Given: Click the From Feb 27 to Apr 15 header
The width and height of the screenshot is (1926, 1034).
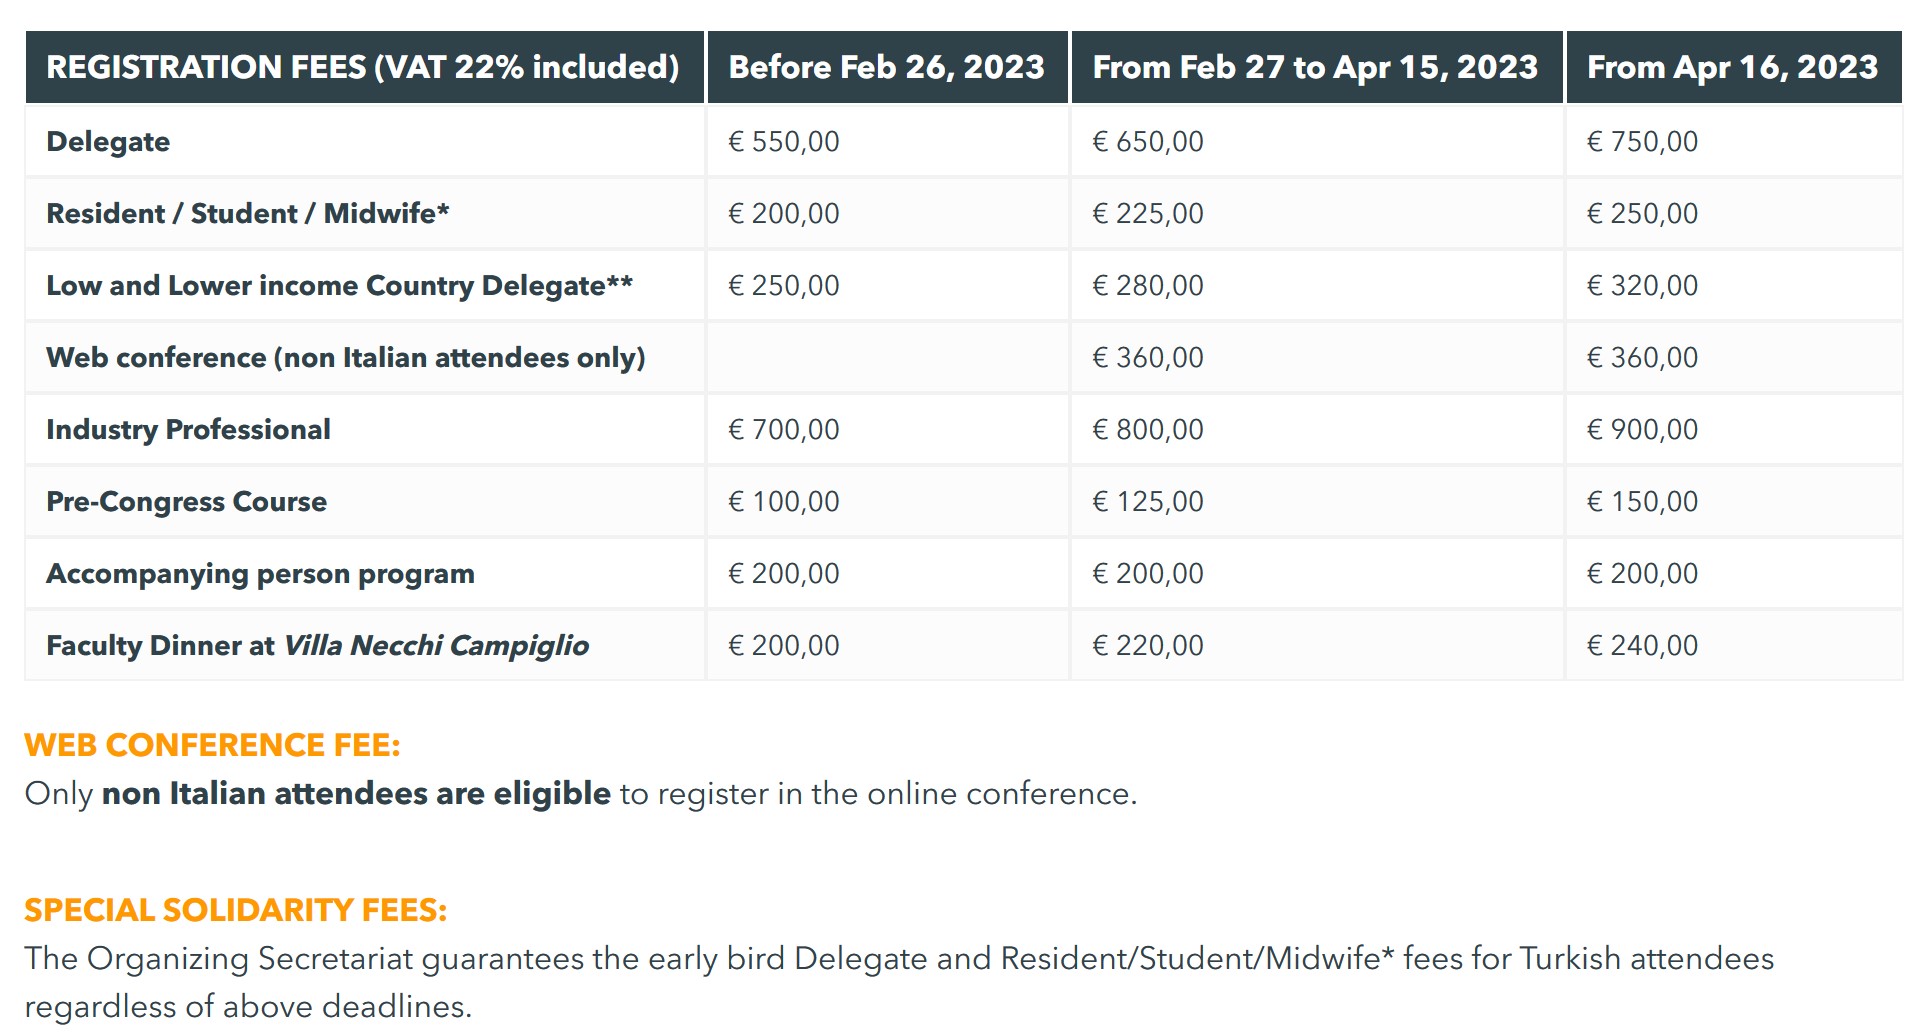Looking at the screenshot, I should [1317, 67].
